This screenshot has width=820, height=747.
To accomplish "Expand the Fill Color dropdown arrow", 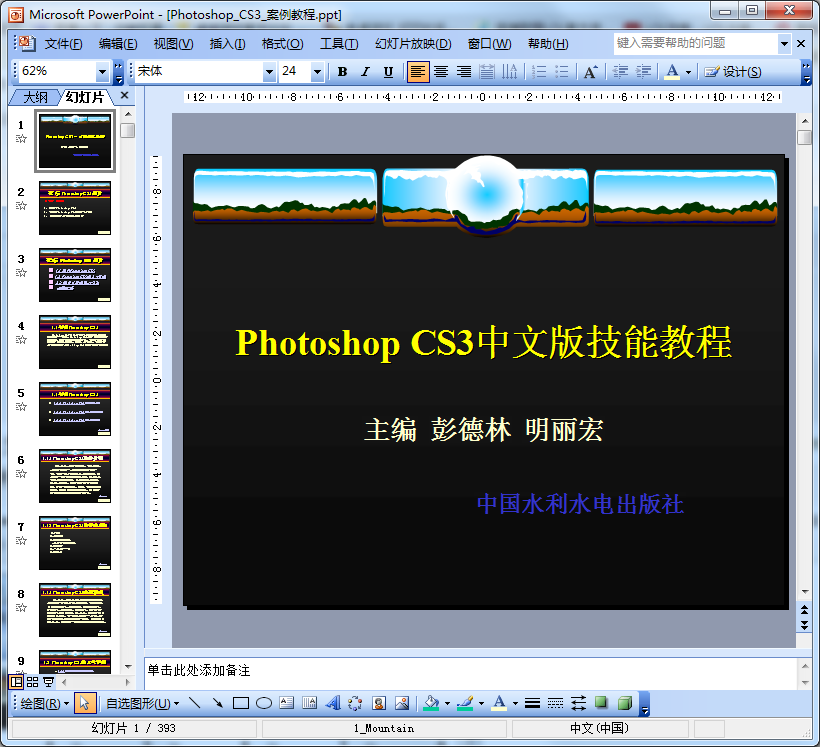I will [x=447, y=703].
